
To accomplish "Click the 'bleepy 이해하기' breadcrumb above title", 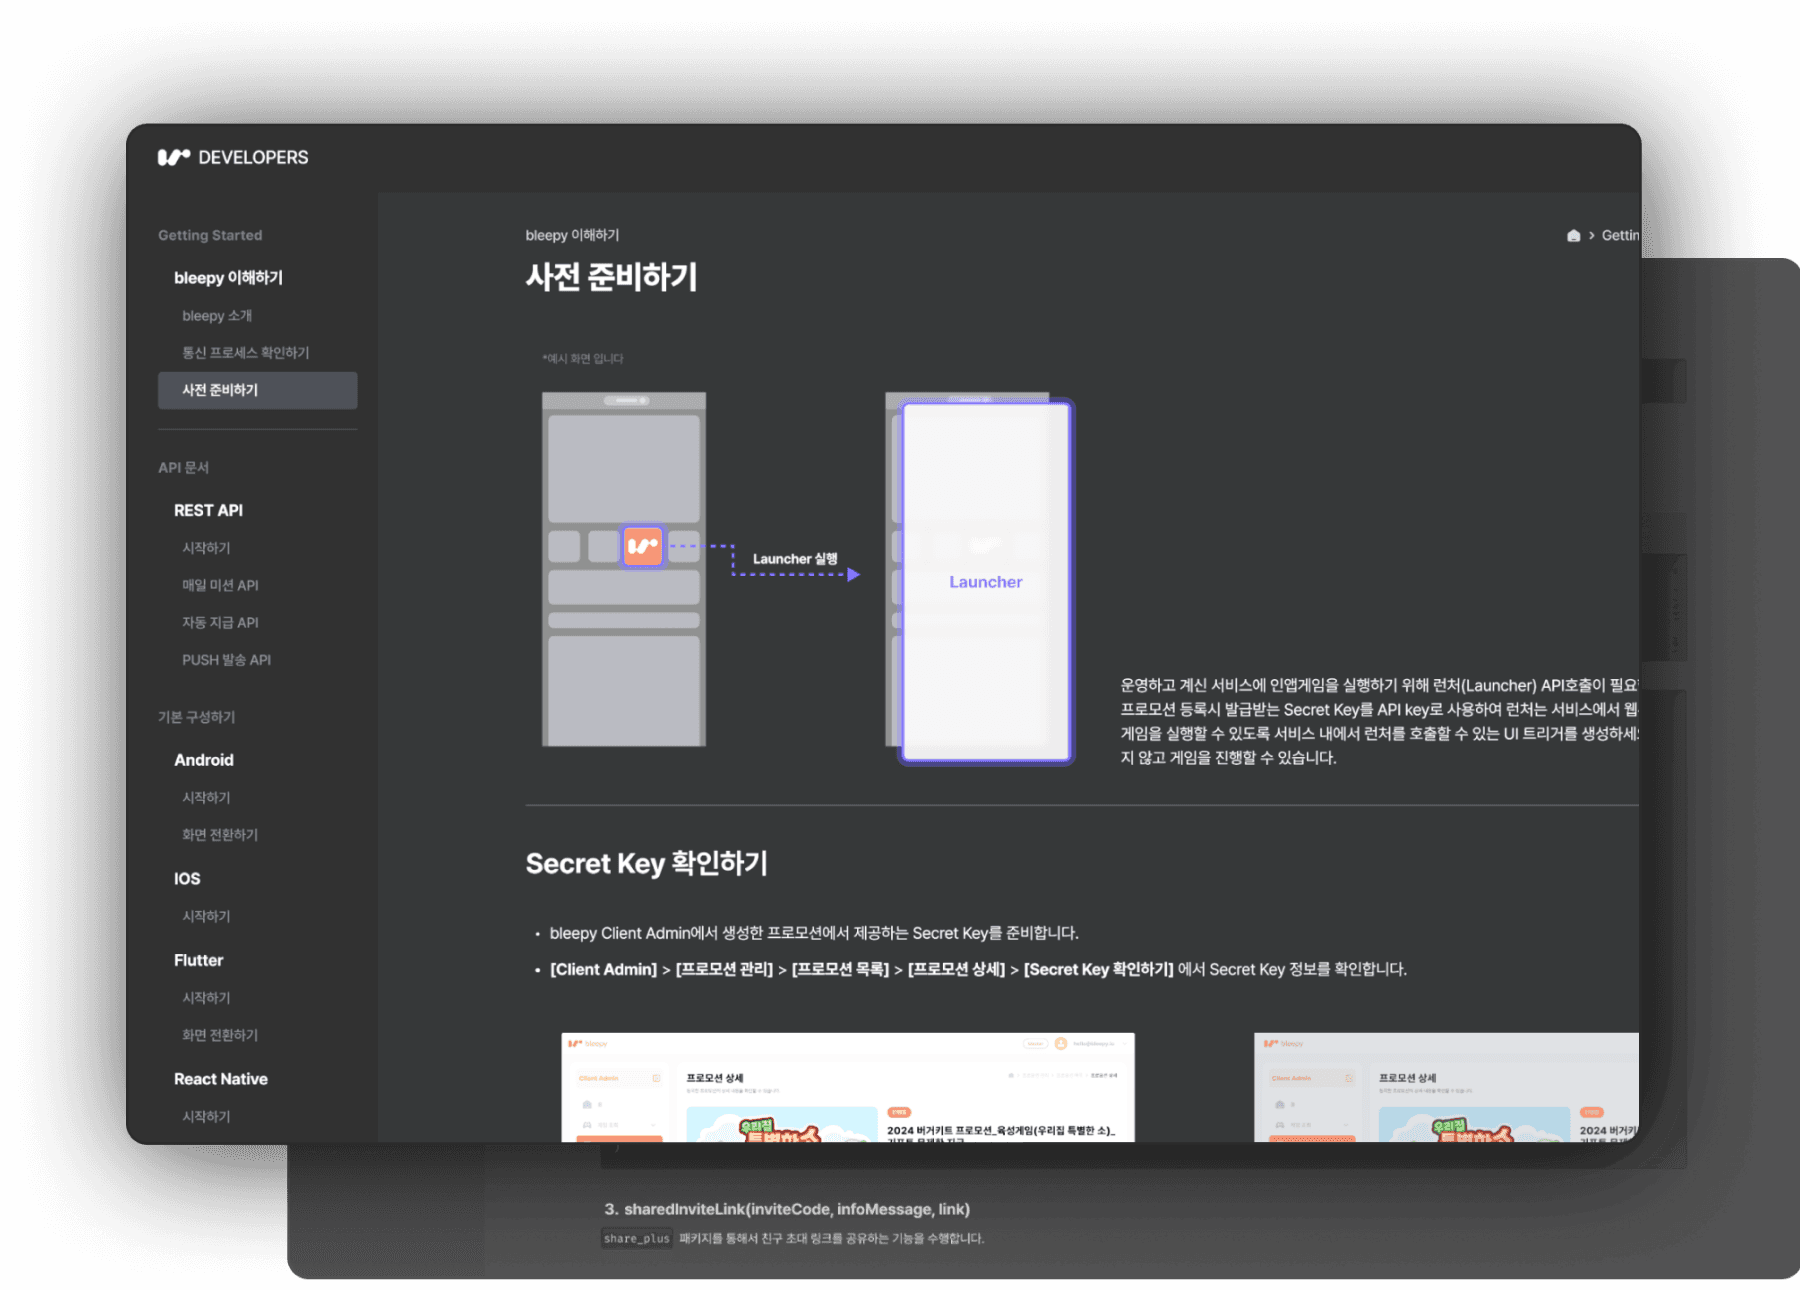I will click(x=572, y=235).
